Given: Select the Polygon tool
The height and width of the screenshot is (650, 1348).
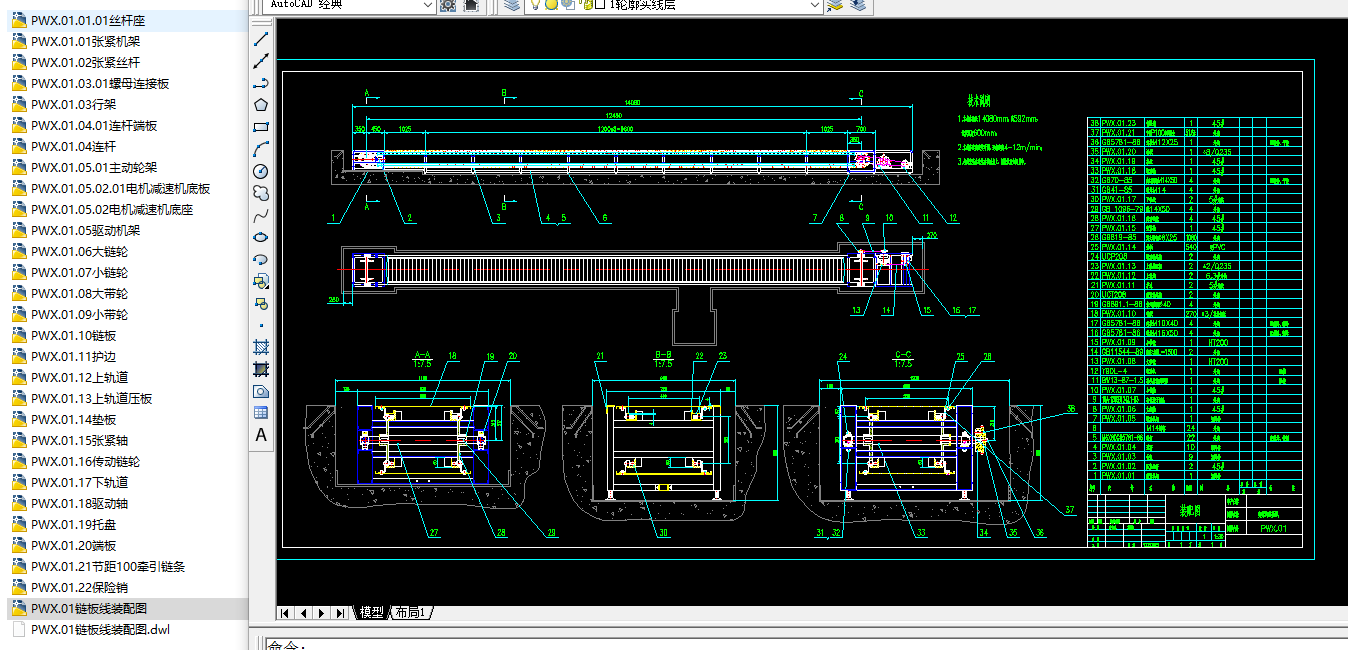Looking at the screenshot, I should point(261,105).
